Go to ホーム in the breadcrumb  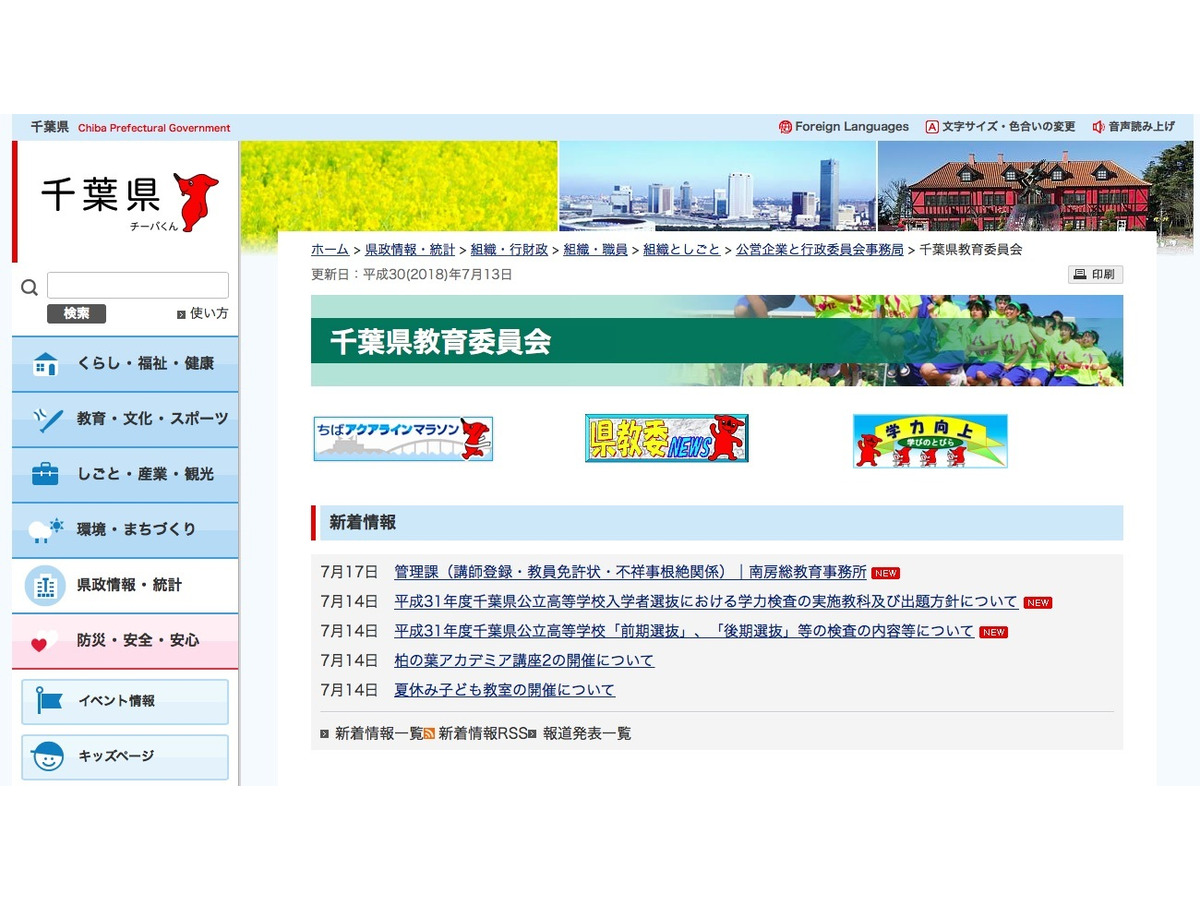[330, 250]
